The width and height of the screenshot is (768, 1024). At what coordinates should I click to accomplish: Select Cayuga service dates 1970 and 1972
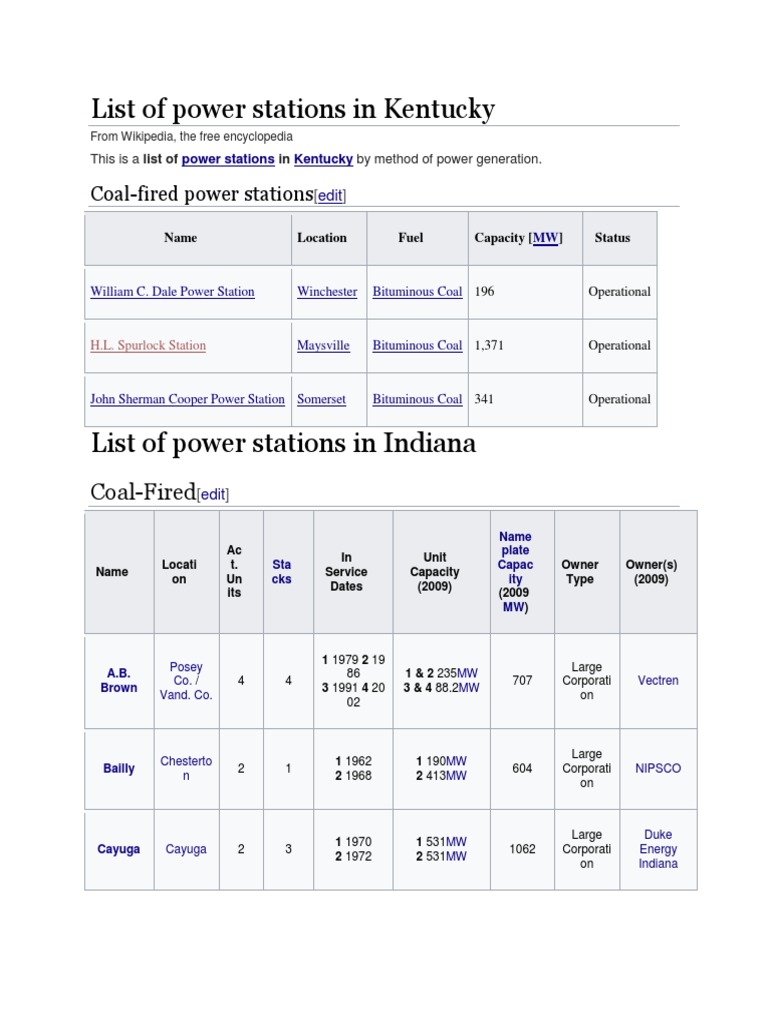353,850
